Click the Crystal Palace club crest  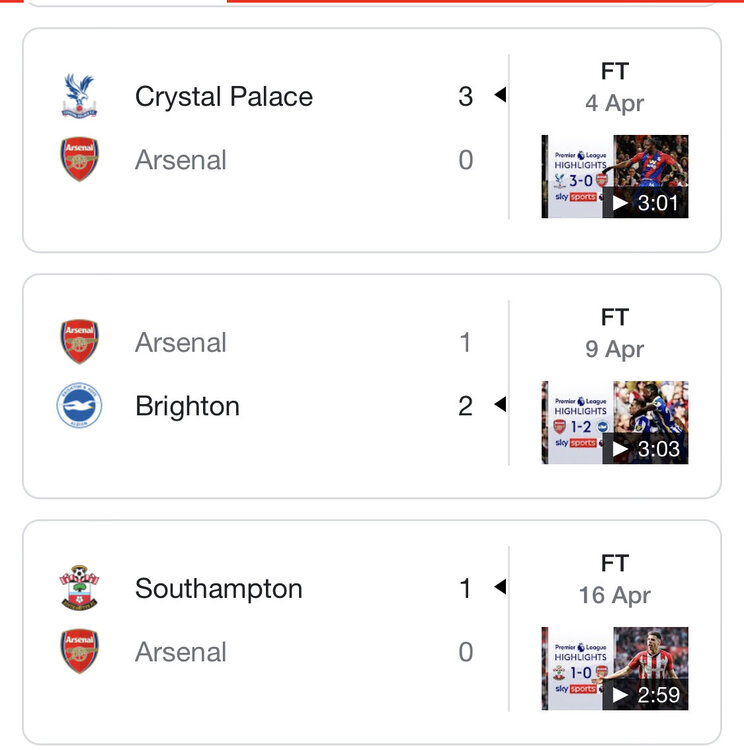tap(79, 96)
